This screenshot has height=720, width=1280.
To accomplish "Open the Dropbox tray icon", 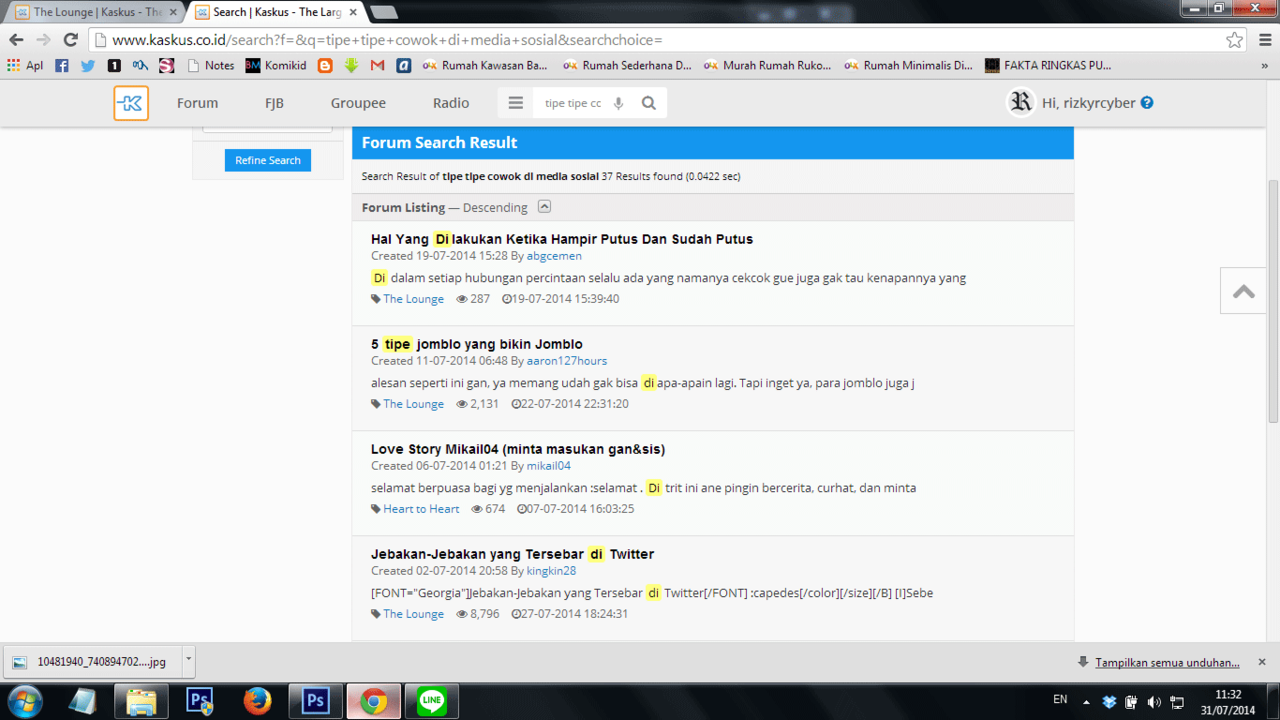I will (x=1110, y=701).
